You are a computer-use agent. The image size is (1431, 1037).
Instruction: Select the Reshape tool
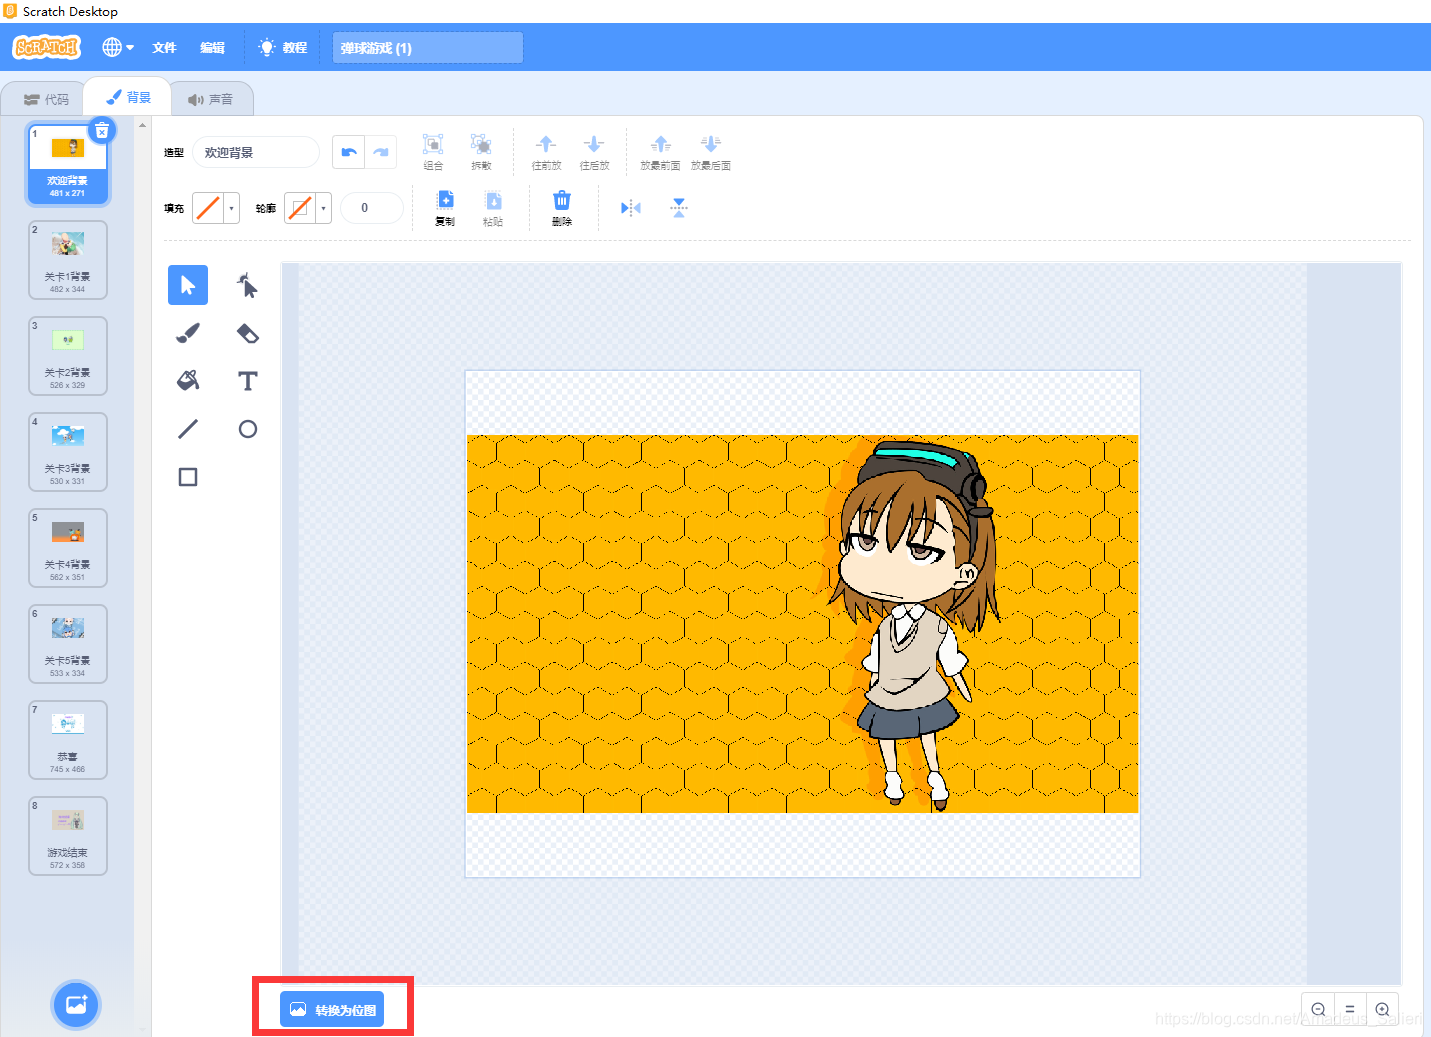pyautogui.click(x=247, y=285)
